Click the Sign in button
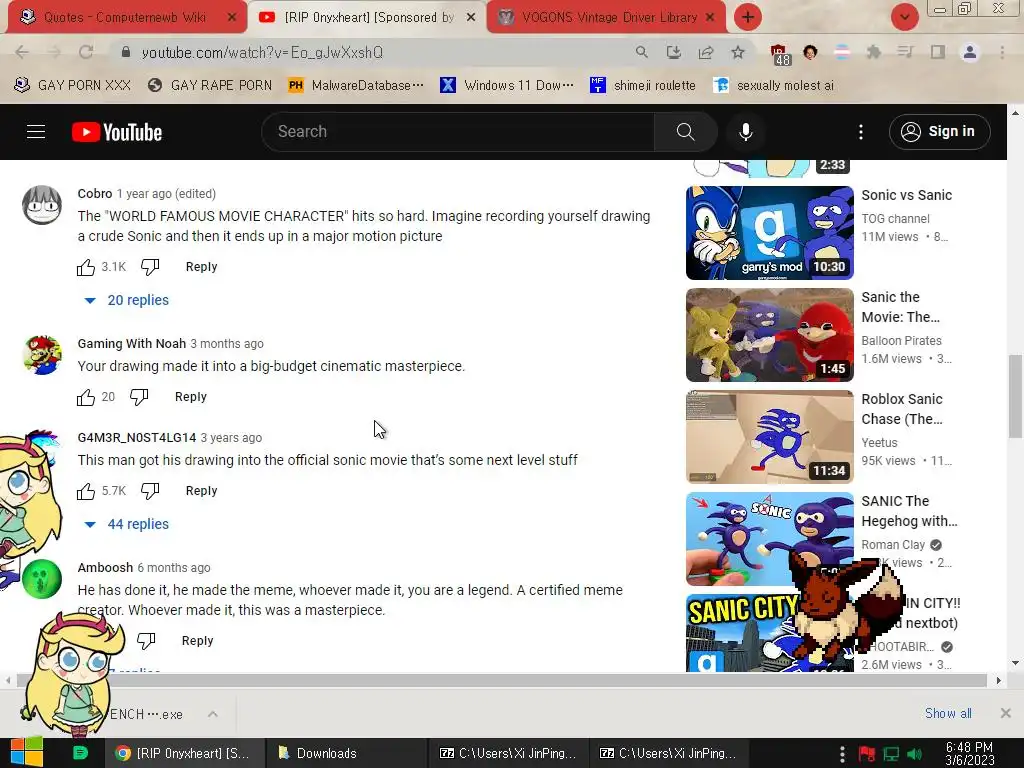This screenshot has width=1024, height=768. pyautogui.click(x=939, y=132)
